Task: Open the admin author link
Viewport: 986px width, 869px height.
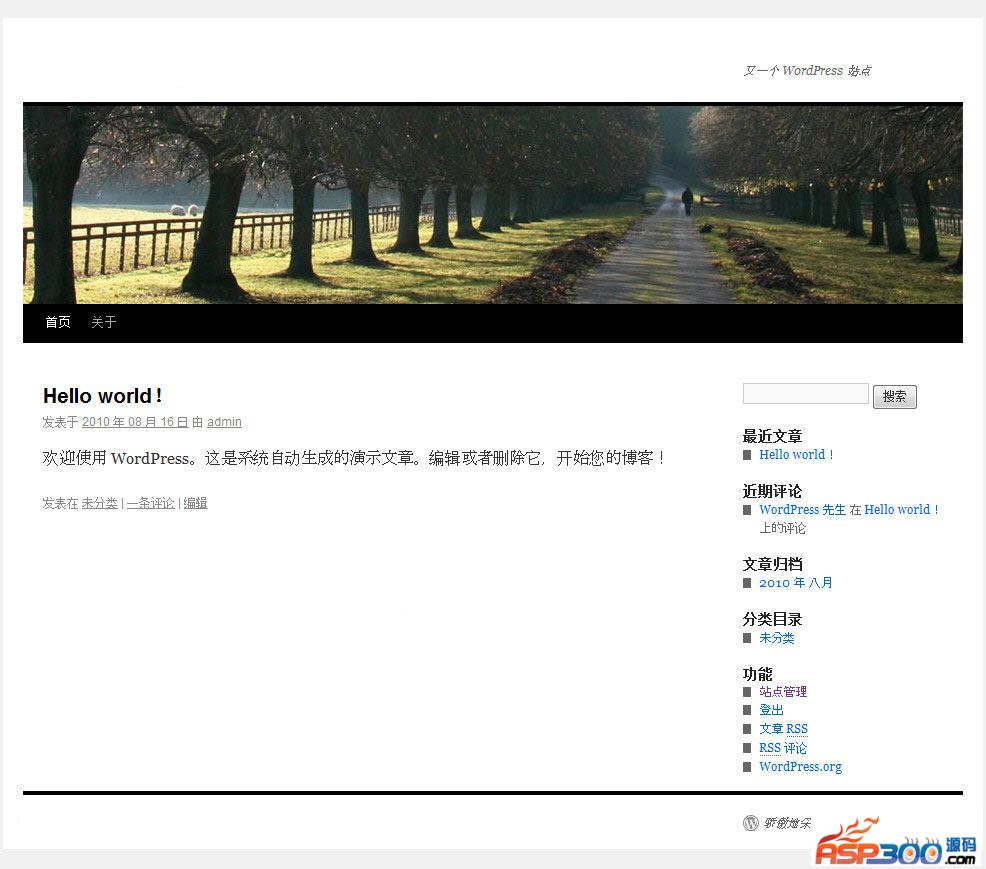Action: [x=224, y=422]
